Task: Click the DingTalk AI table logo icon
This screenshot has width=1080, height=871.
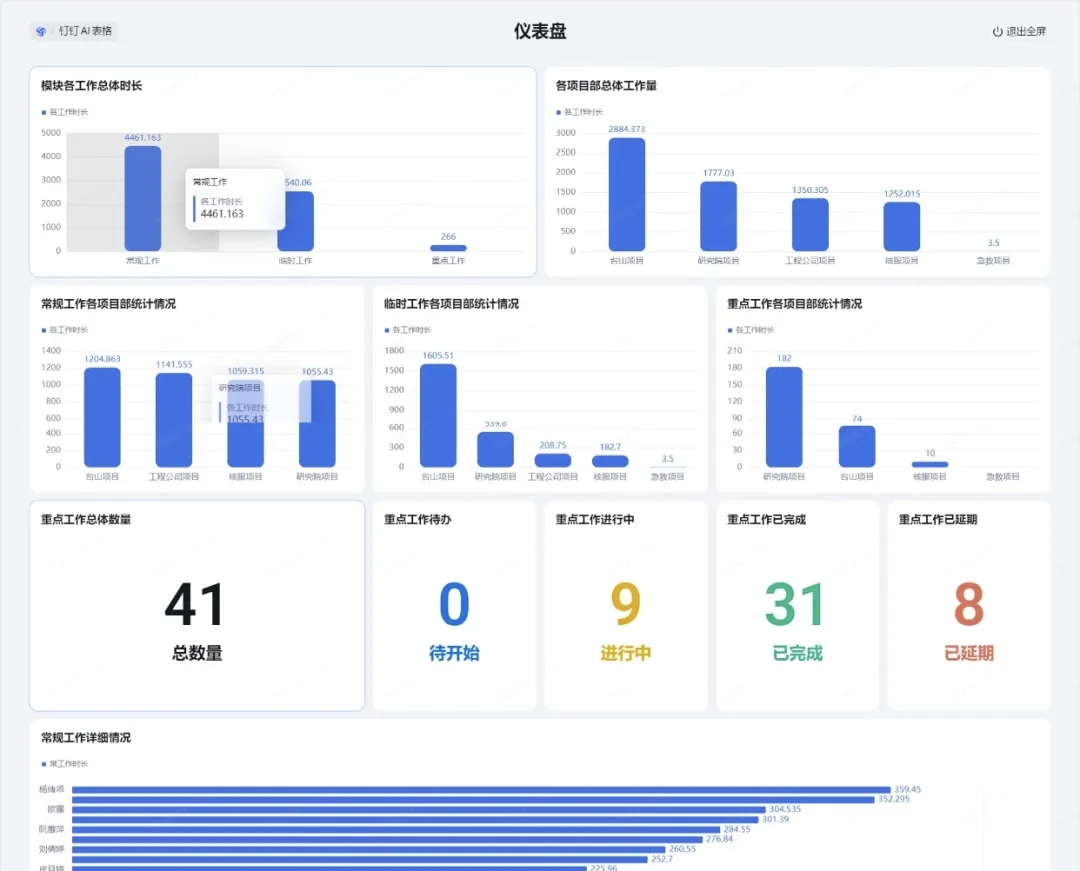Action: click(41, 31)
